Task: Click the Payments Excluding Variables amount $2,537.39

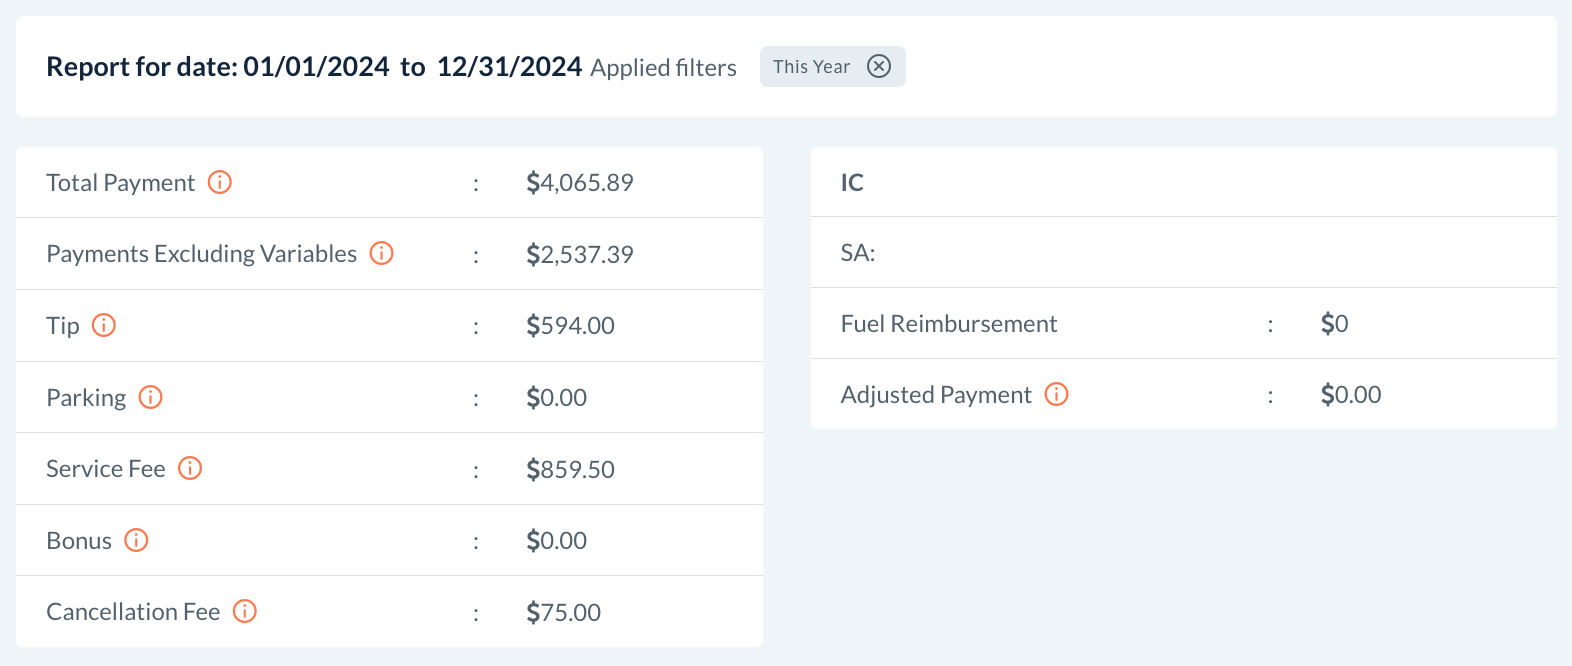Action: click(x=580, y=254)
